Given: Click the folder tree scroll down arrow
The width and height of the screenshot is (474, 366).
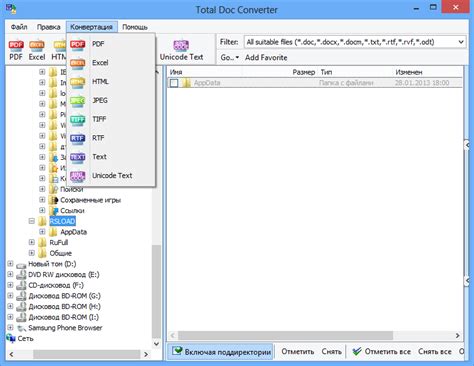Looking at the screenshot, I should [156, 344].
